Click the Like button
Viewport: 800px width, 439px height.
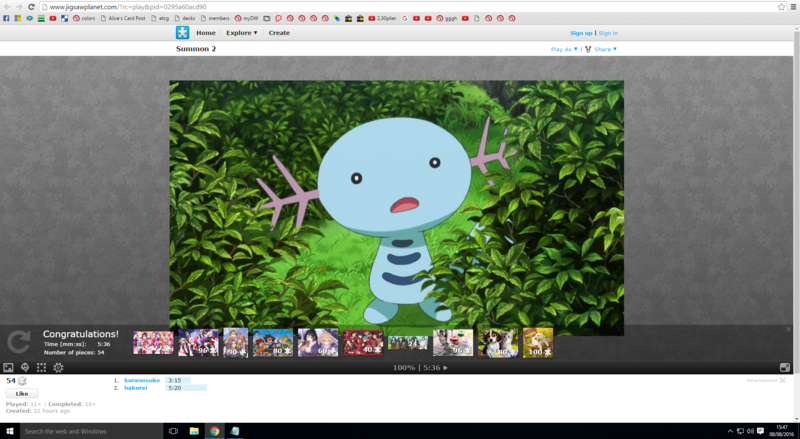(22, 394)
